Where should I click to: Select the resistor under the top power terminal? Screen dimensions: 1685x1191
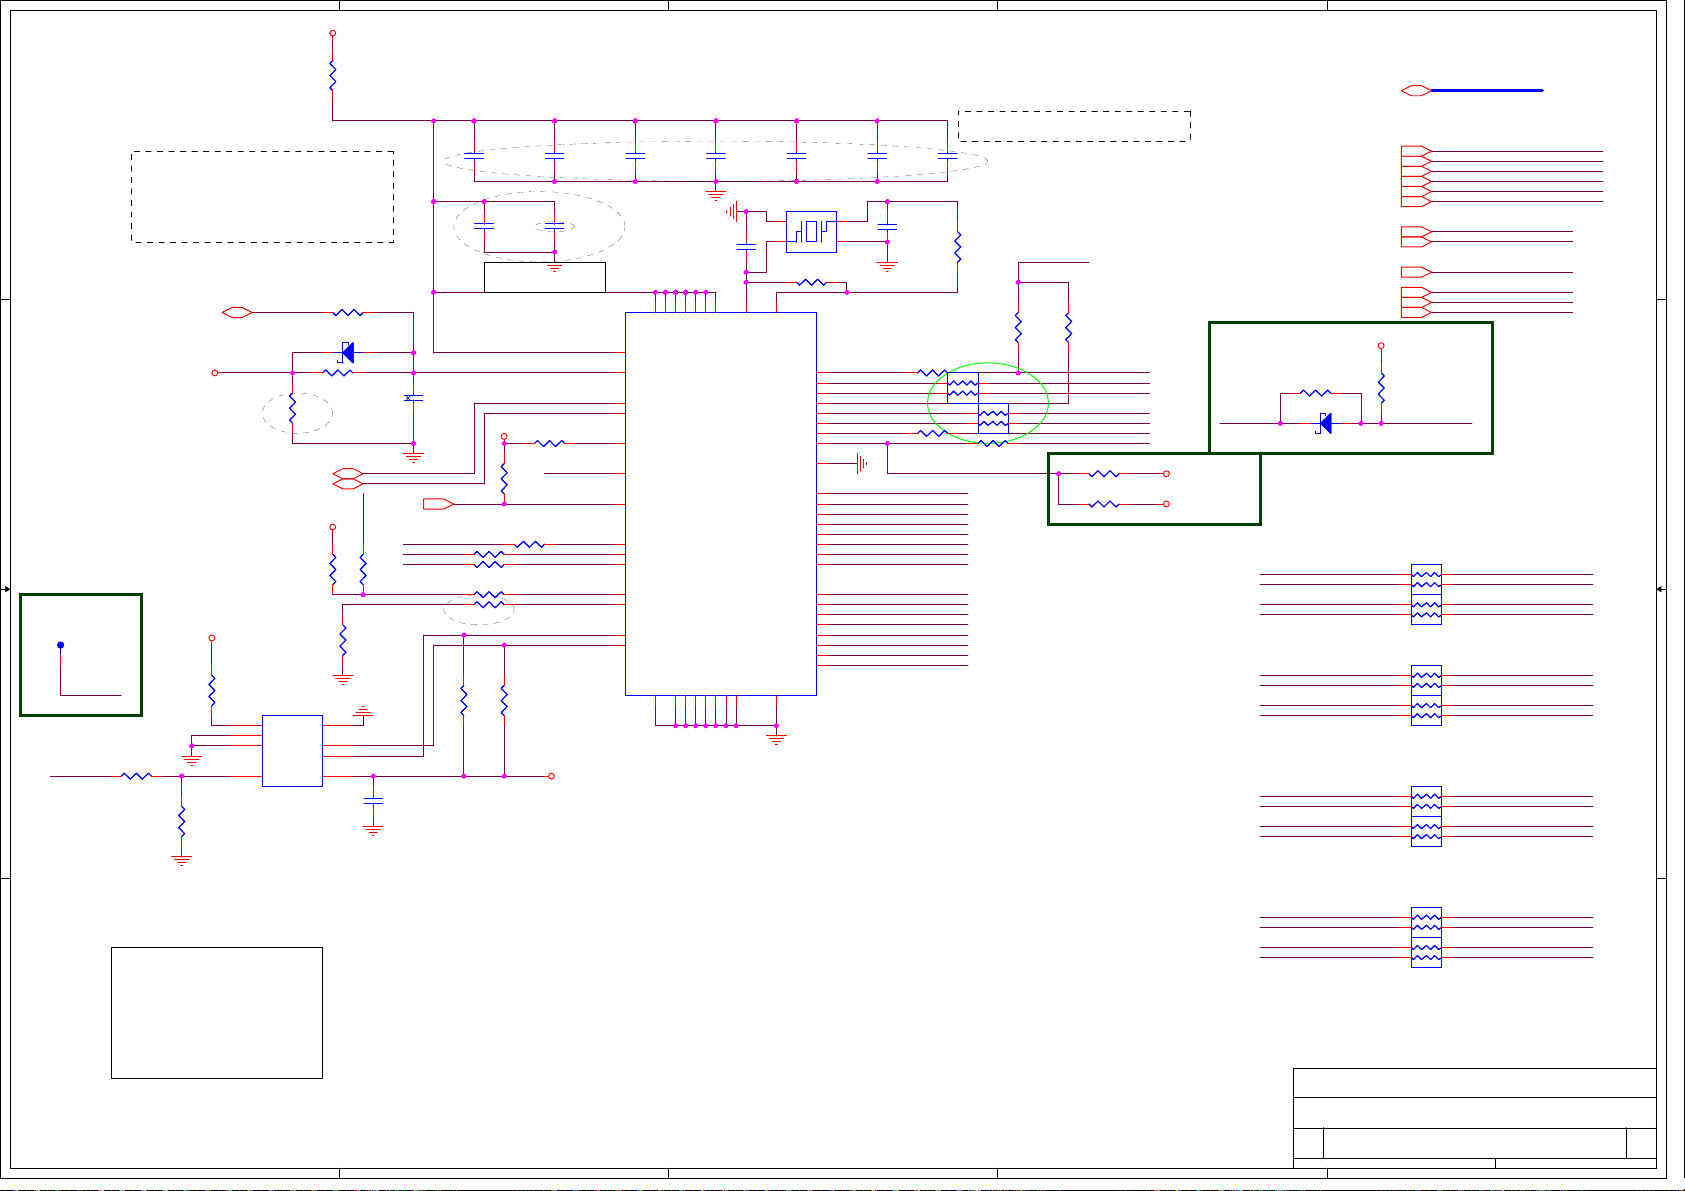pyautogui.click(x=332, y=77)
